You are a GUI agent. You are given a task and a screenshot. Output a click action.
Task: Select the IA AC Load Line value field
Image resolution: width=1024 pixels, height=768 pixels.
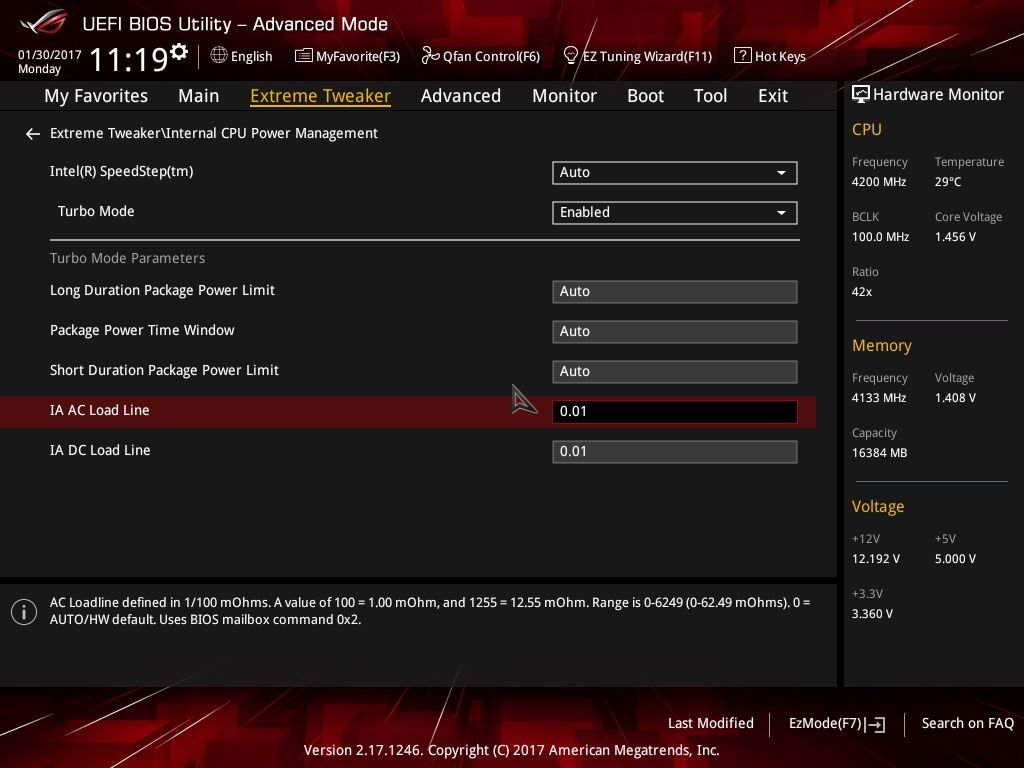point(675,411)
